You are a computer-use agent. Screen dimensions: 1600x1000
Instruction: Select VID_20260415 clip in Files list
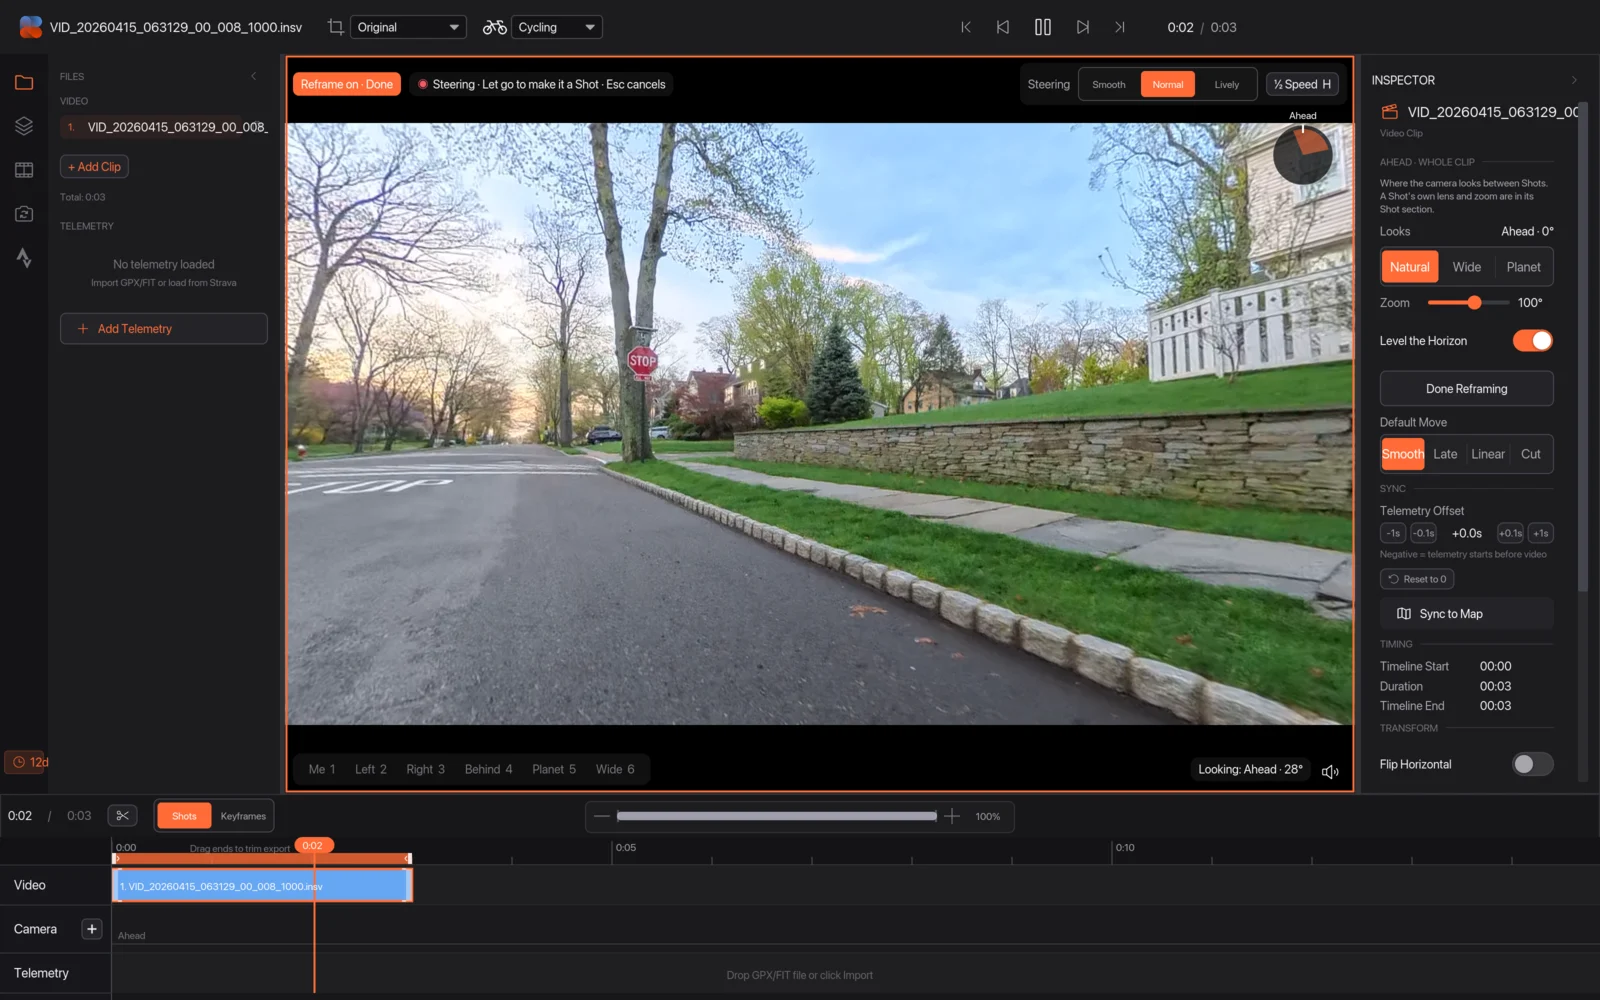[165, 127]
